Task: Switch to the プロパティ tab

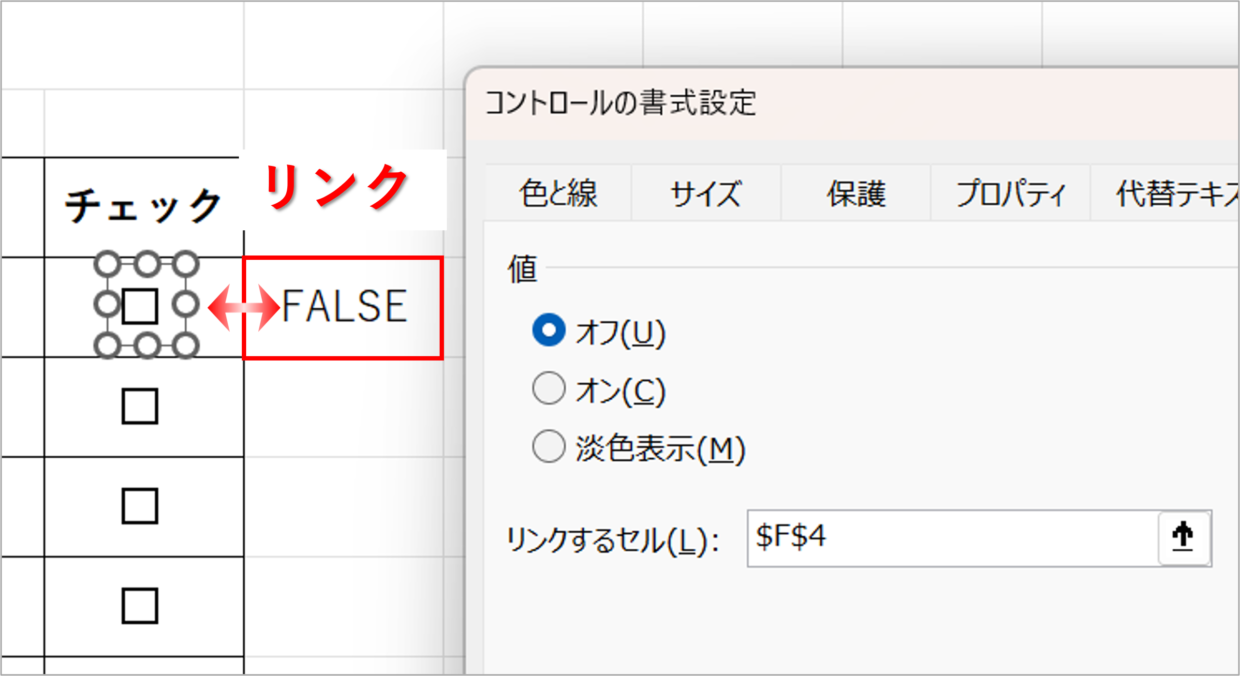Action: click(x=1010, y=193)
